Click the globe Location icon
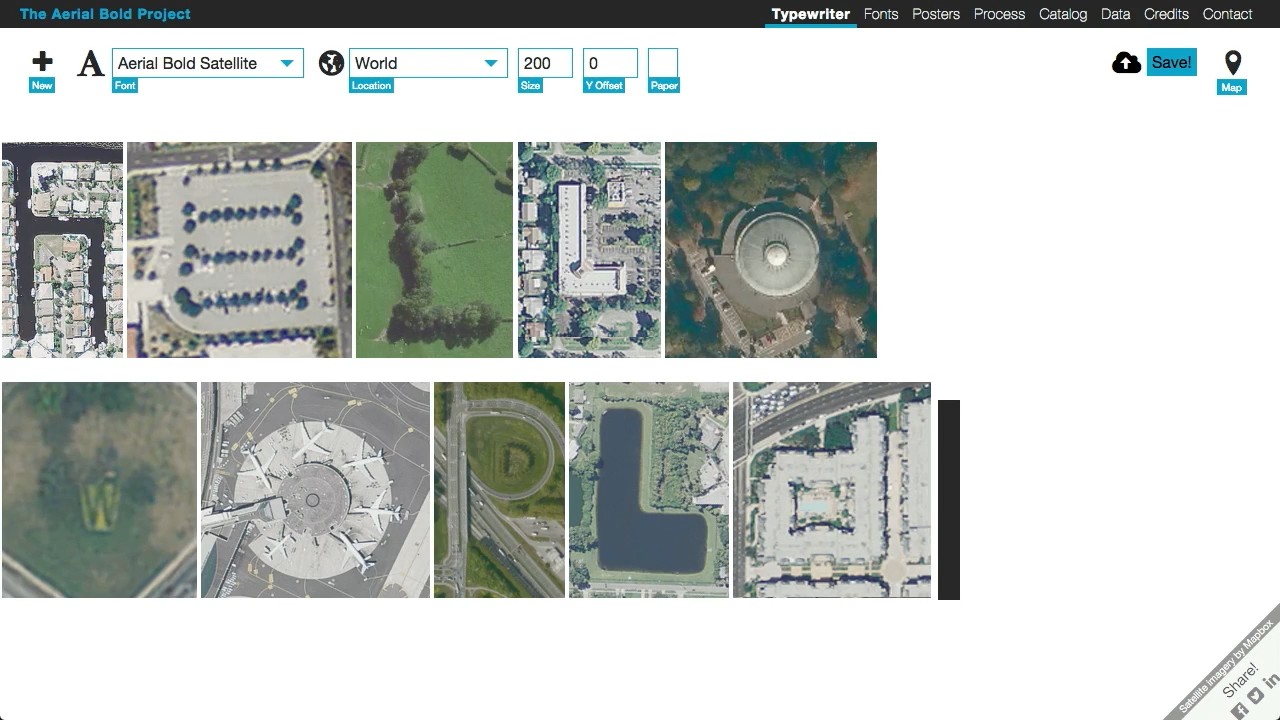Viewport: 1280px width, 720px height. [x=331, y=61]
